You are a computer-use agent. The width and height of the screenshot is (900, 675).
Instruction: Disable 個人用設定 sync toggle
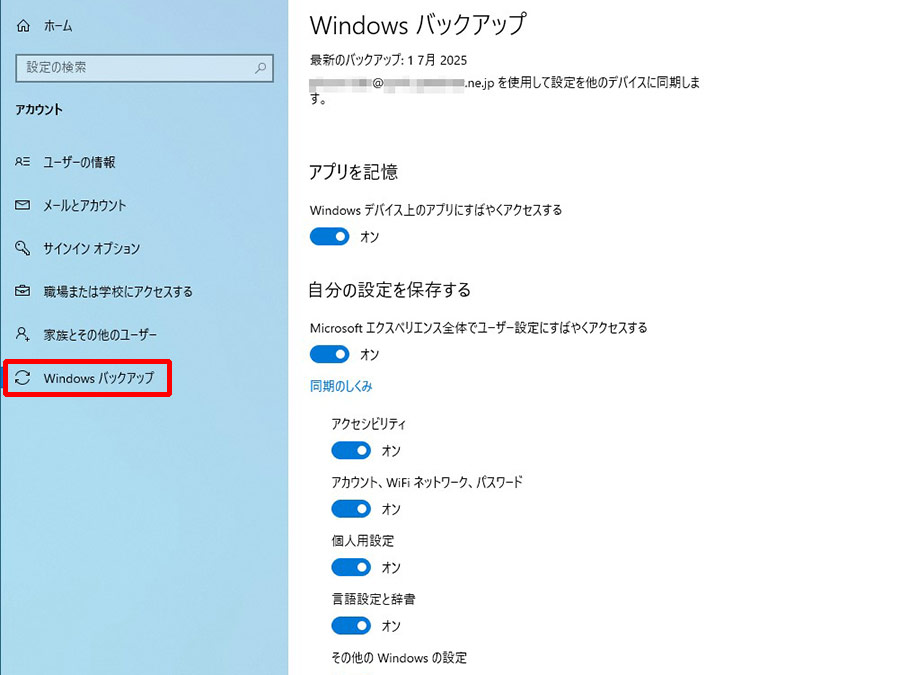(x=351, y=568)
